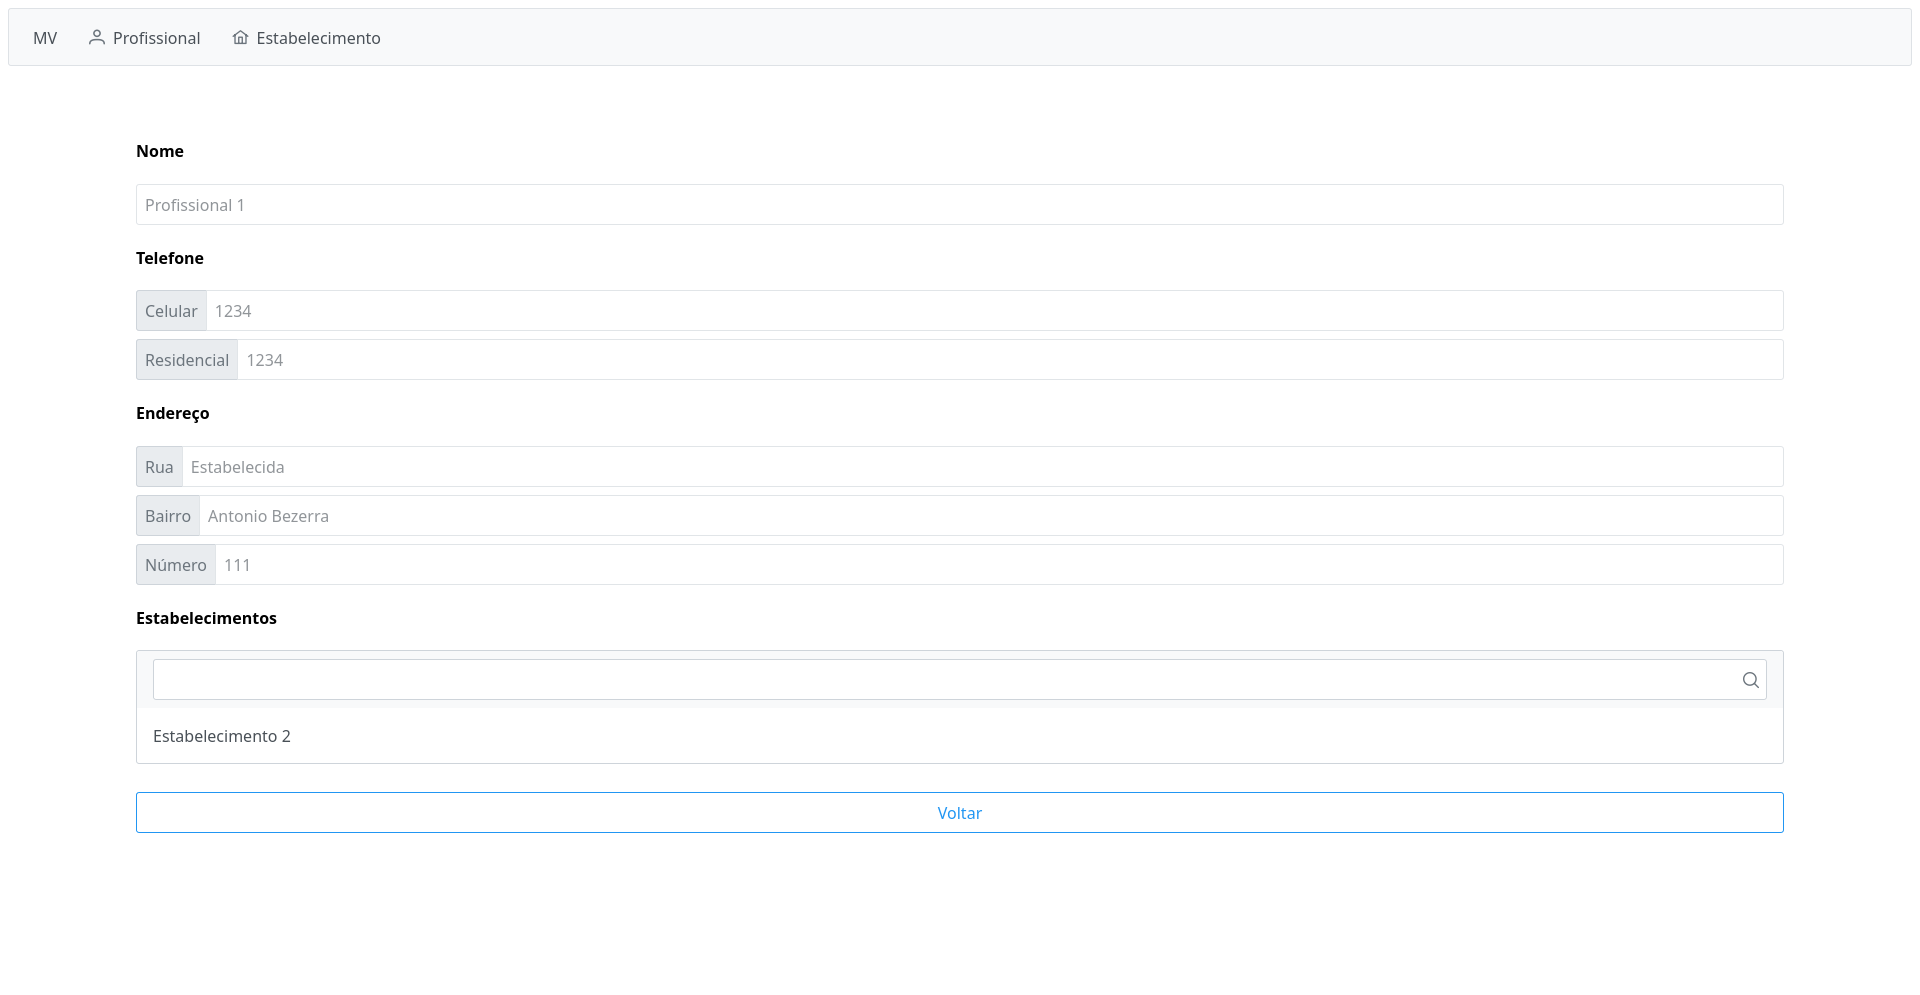The height and width of the screenshot is (995, 1920).
Task: Click the Telefone heading label
Action: [x=170, y=258]
